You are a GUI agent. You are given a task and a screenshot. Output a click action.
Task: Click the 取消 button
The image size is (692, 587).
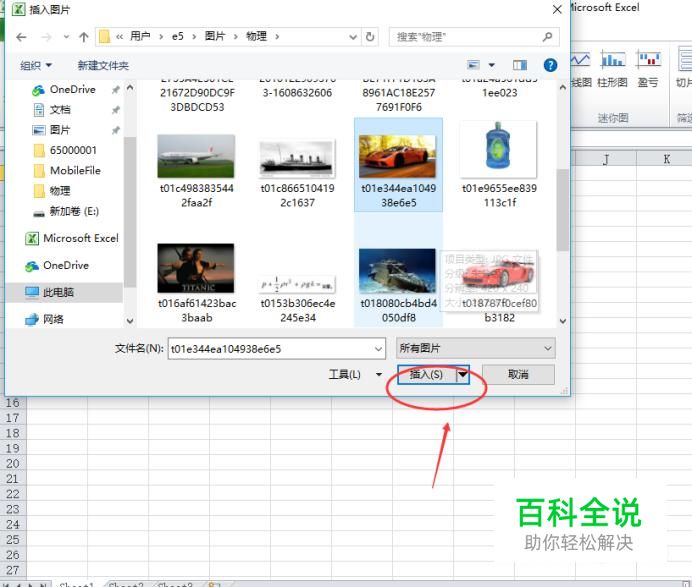[x=519, y=375]
